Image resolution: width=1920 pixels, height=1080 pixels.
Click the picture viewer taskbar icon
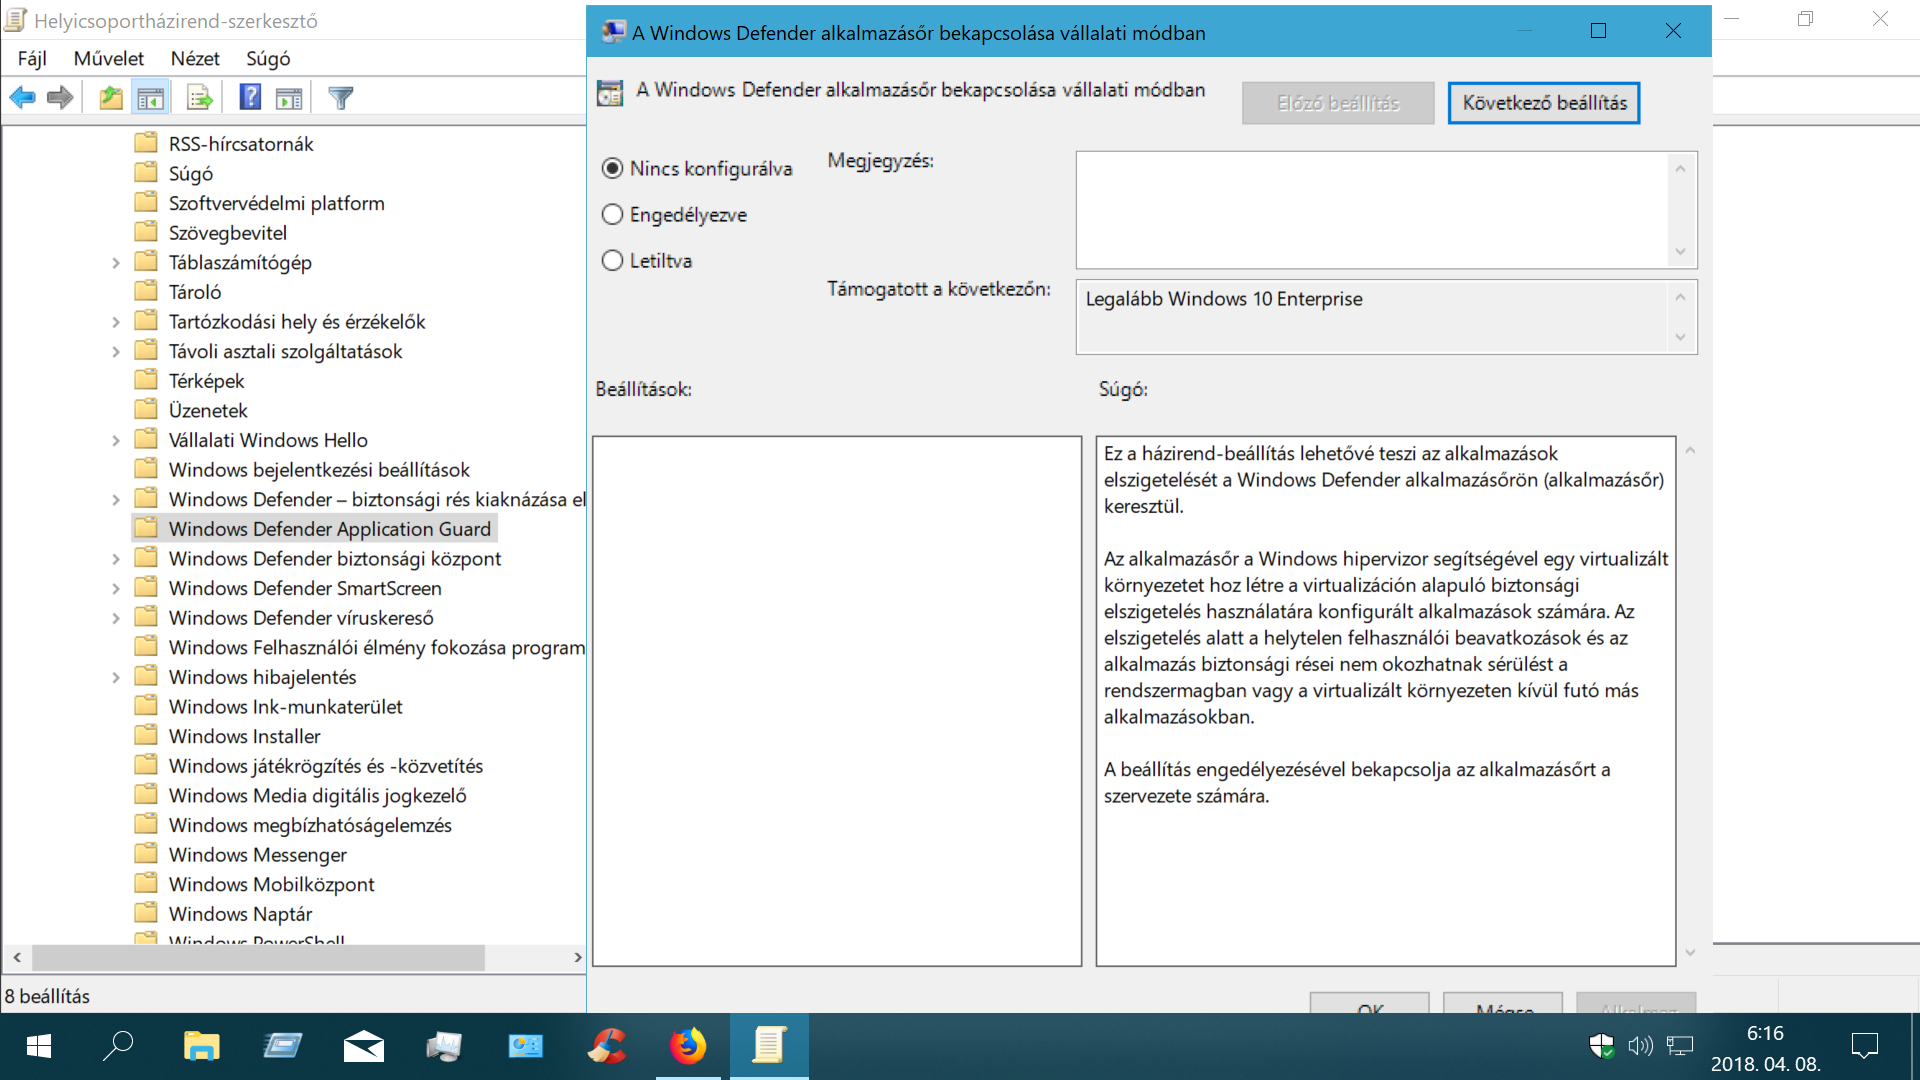point(525,1046)
